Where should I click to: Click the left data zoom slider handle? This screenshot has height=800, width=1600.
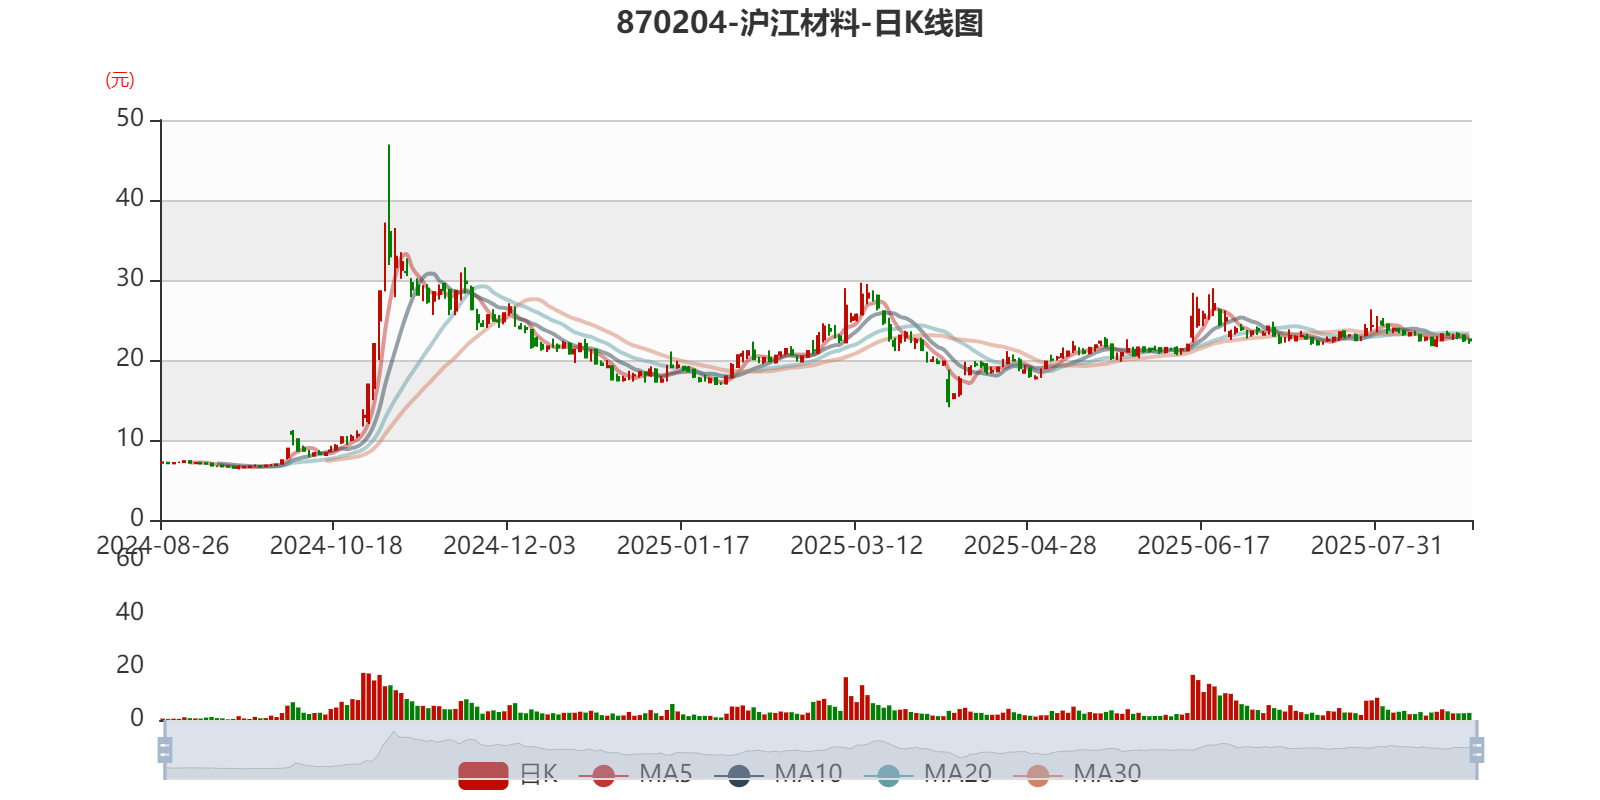click(x=165, y=750)
